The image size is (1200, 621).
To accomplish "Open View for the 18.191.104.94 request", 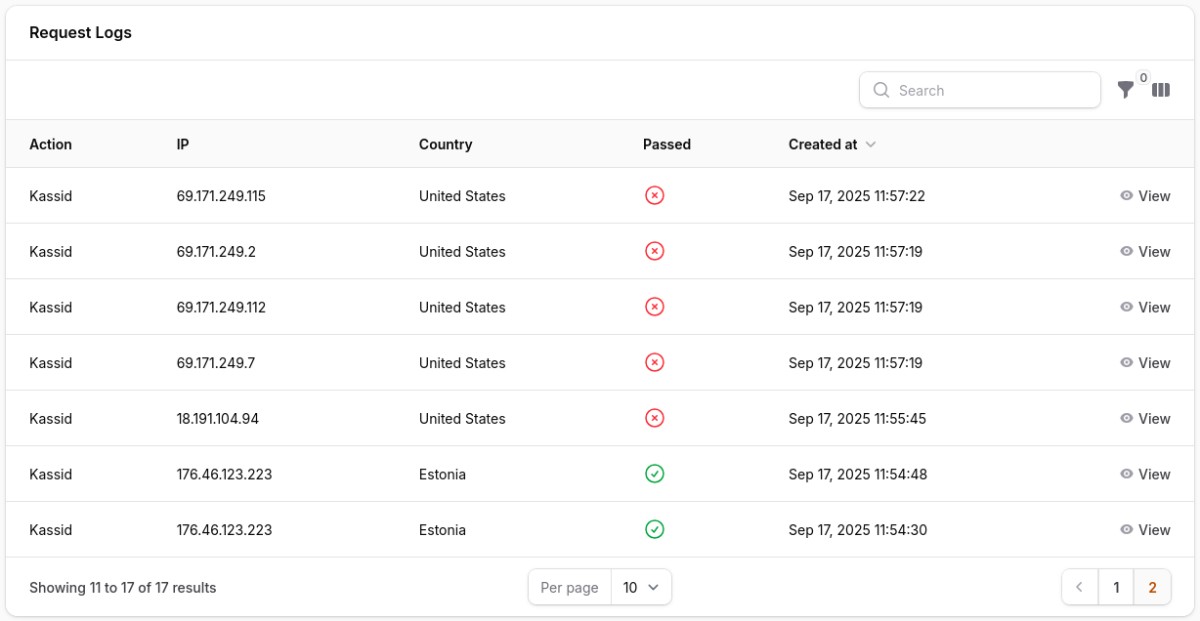I will point(1145,419).
